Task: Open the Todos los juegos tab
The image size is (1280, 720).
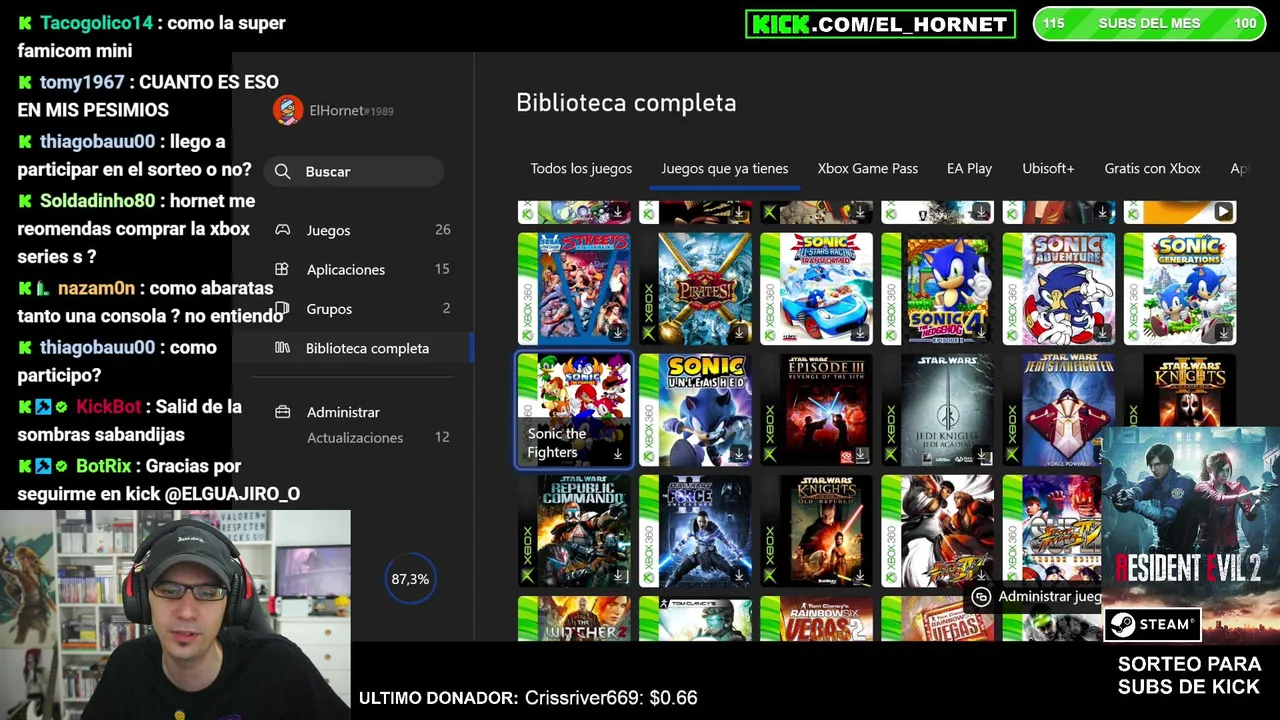Action: click(581, 168)
